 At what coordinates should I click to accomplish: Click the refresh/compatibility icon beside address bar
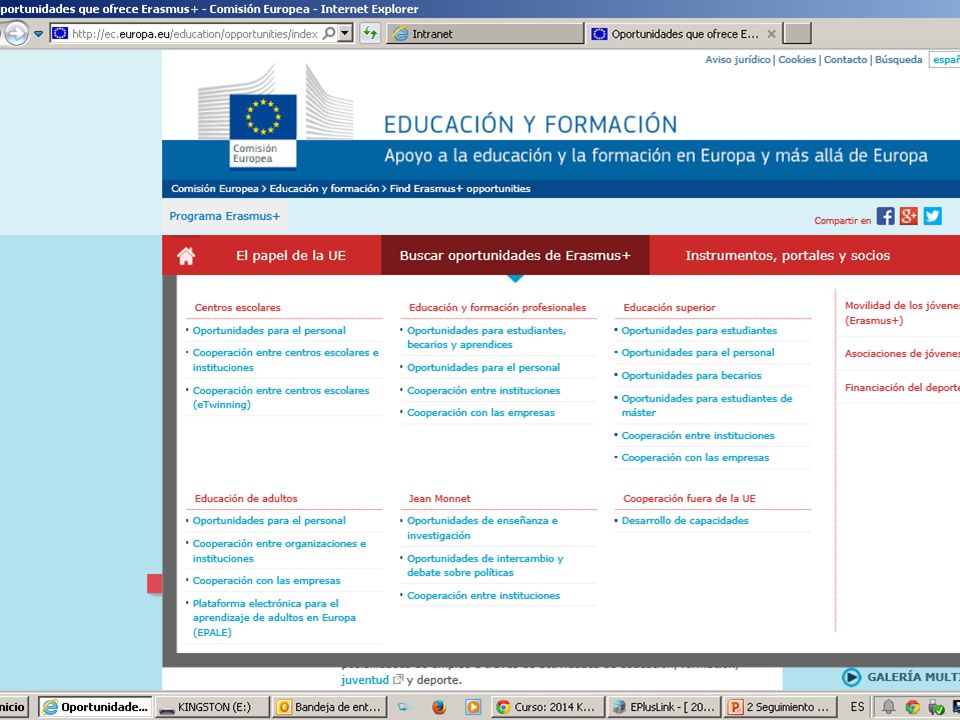[370, 33]
